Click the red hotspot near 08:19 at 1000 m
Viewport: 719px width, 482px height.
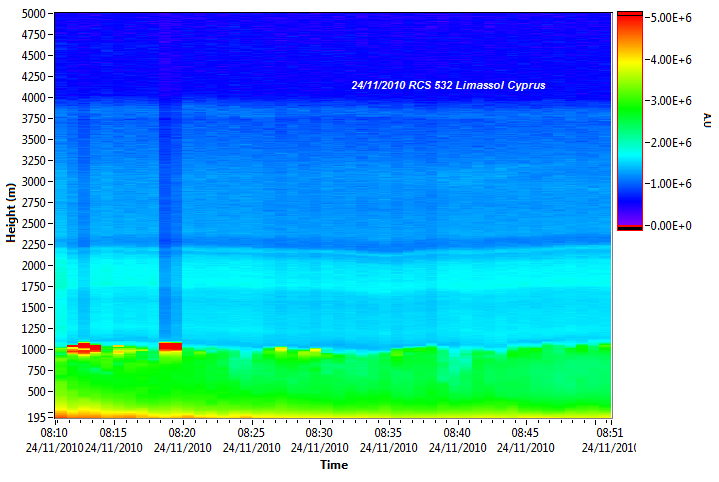point(171,346)
